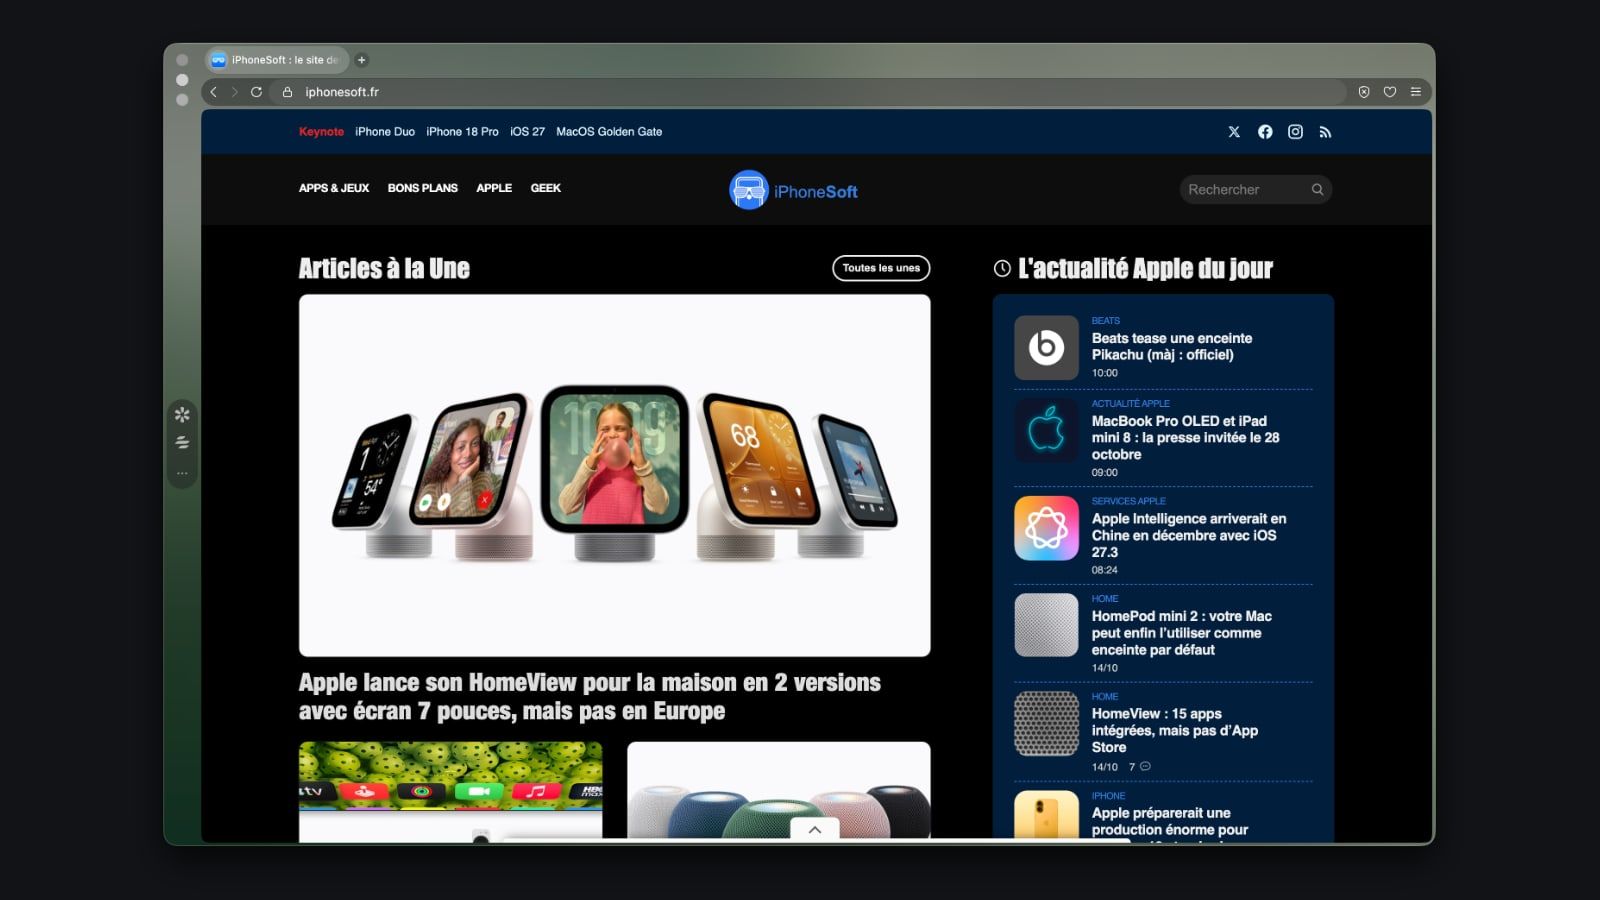Click the Beats logo thumbnail
This screenshot has width=1600, height=900.
pyautogui.click(x=1046, y=347)
